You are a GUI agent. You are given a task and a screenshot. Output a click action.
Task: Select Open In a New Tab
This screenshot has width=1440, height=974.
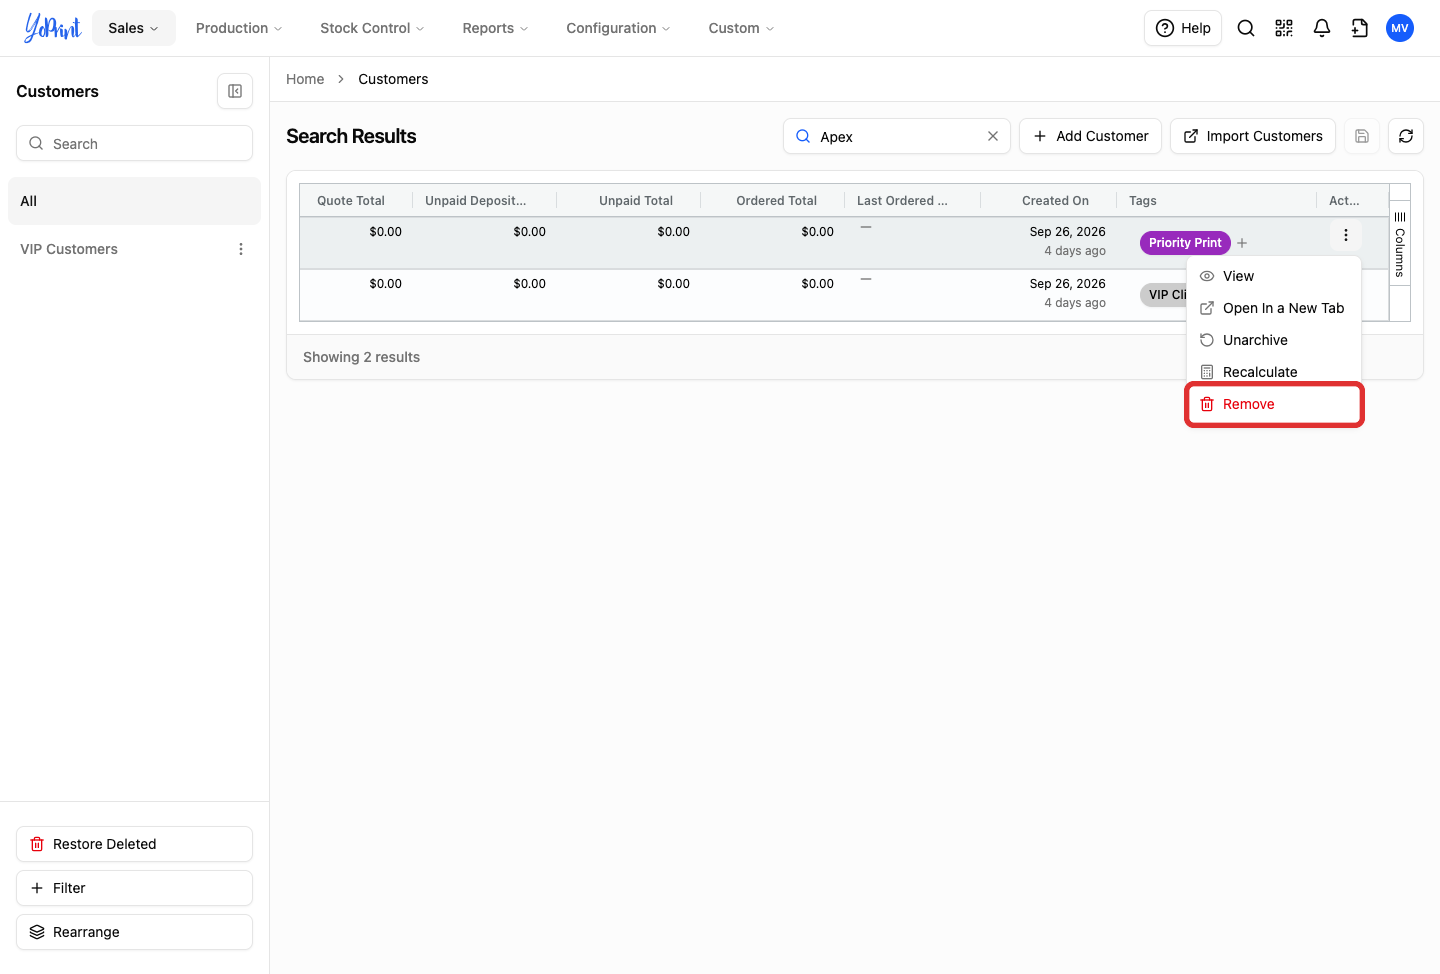click(1274, 308)
